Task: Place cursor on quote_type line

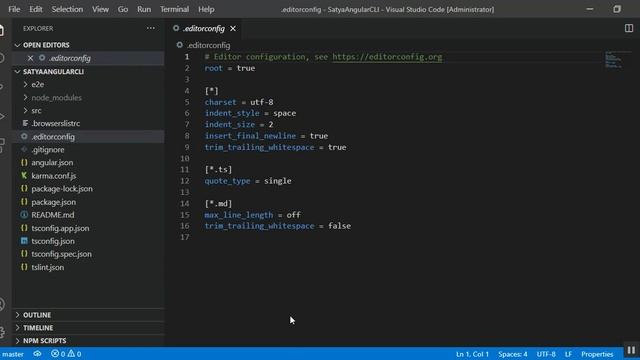Action: [x=248, y=181]
